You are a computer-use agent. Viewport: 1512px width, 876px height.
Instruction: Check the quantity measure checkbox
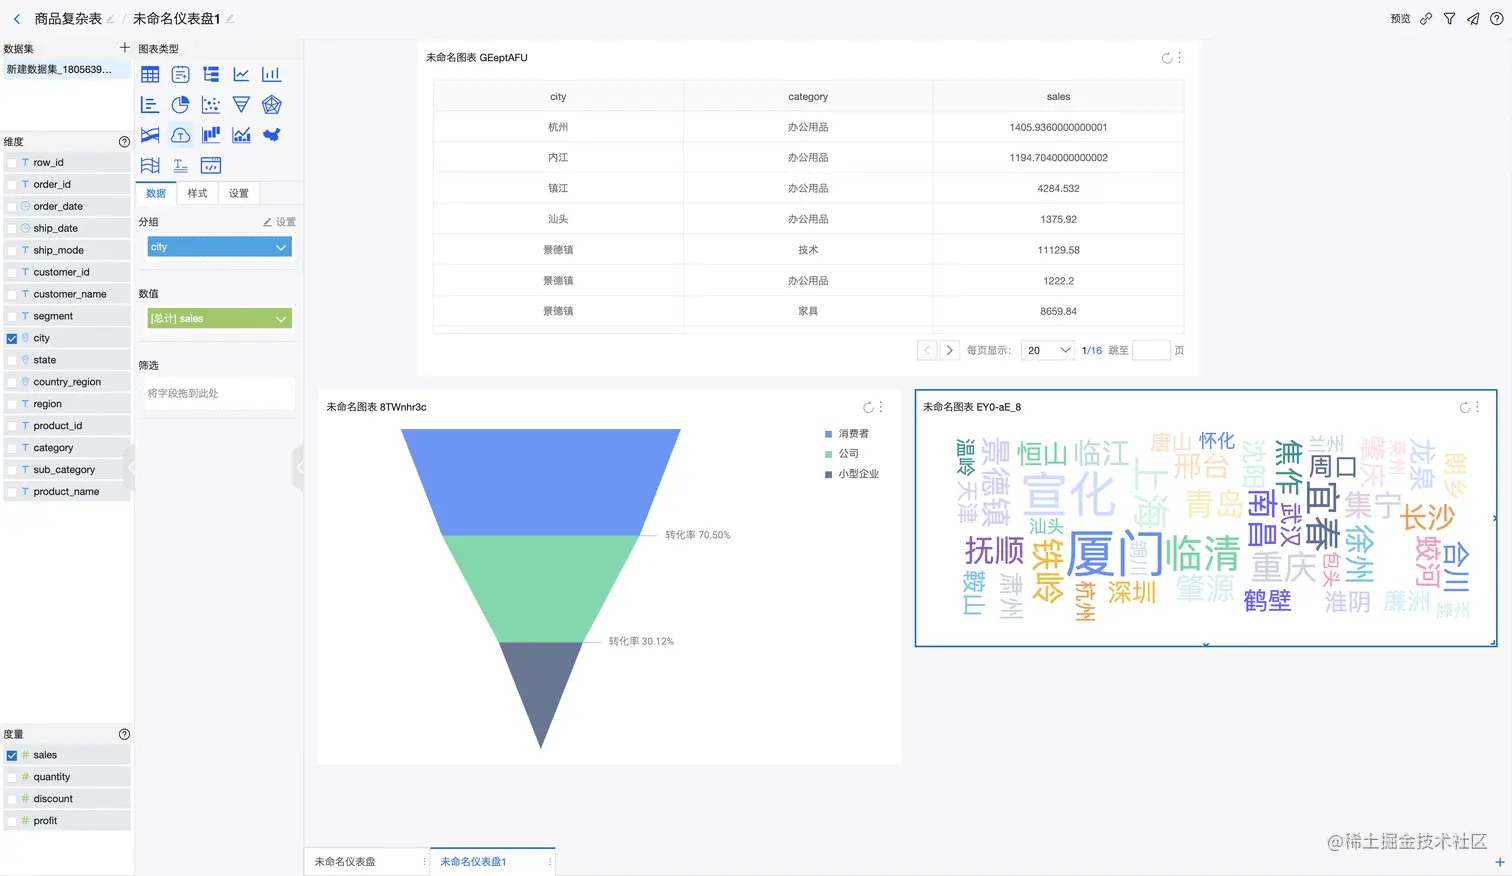12,777
